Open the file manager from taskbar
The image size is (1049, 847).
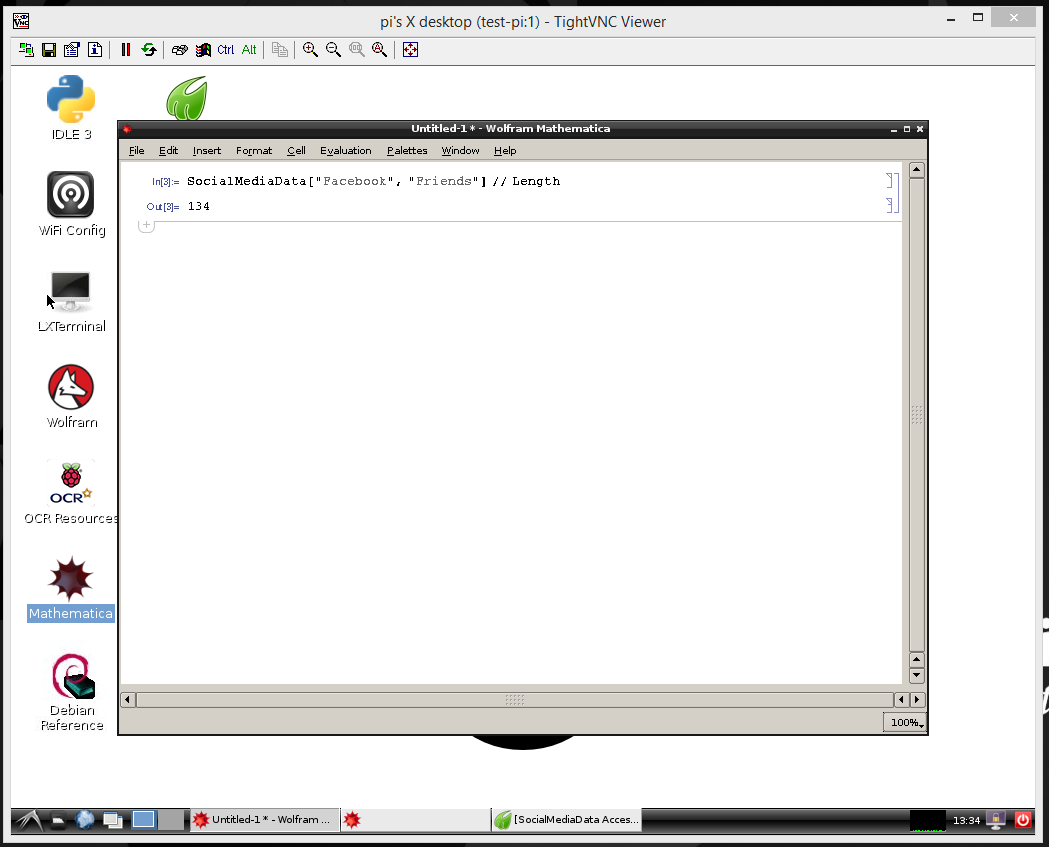[58, 820]
